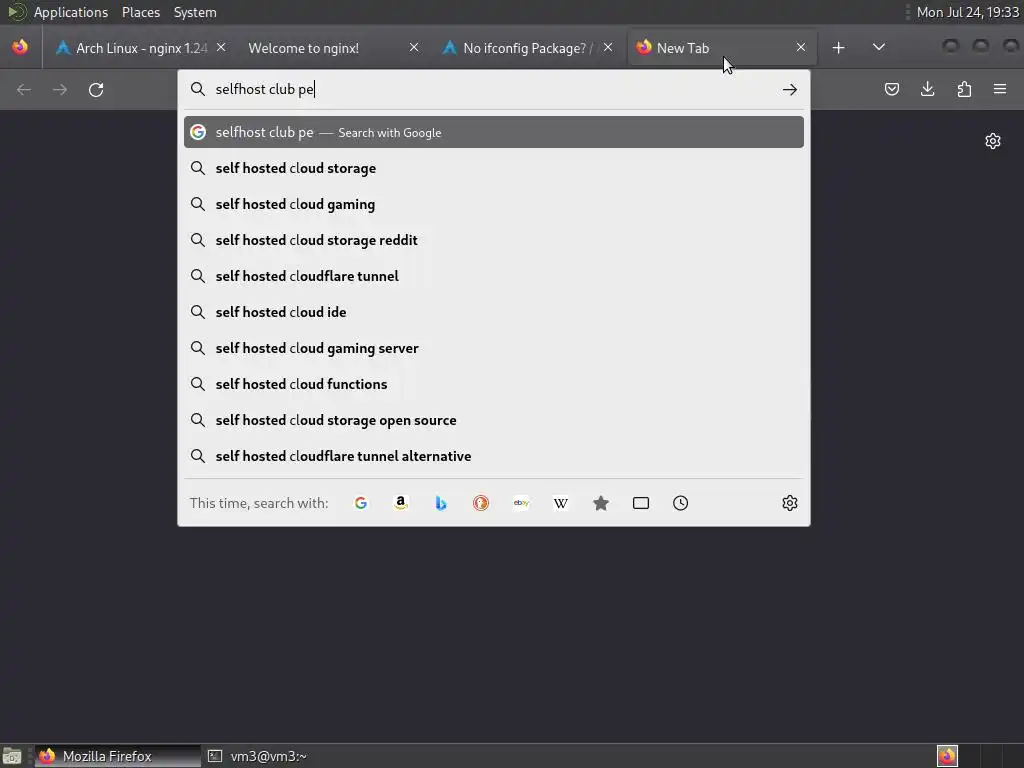Screen dimensions: 1024x768
Task: Expand the list all tabs chevron
Action: pyautogui.click(x=879, y=47)
